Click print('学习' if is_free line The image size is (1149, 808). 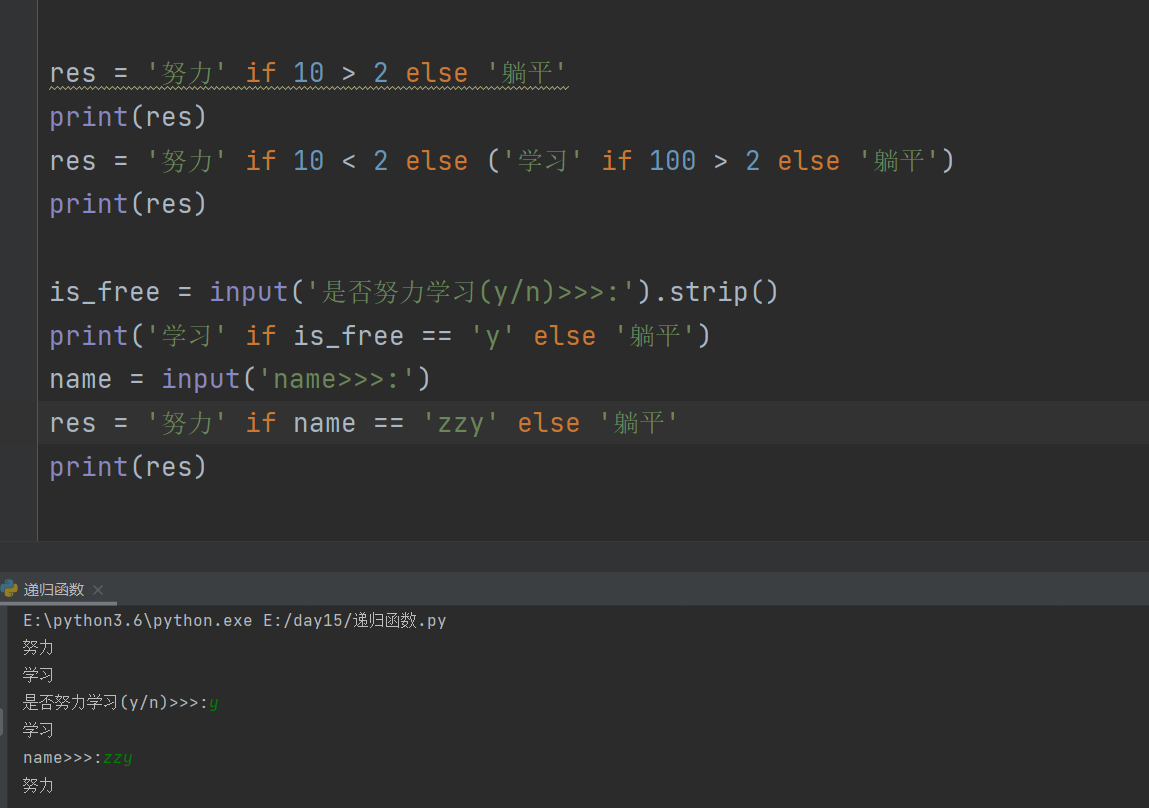380,336
